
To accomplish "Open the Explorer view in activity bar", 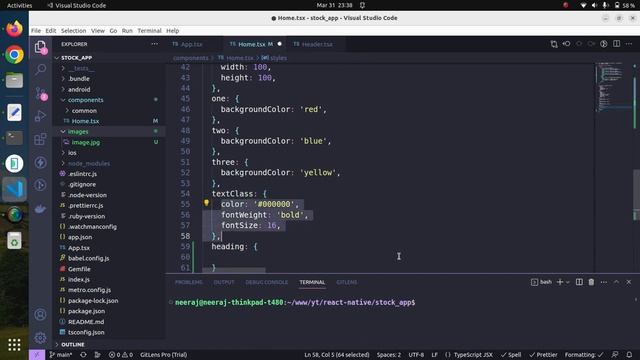I will click(x=40, y=48).
